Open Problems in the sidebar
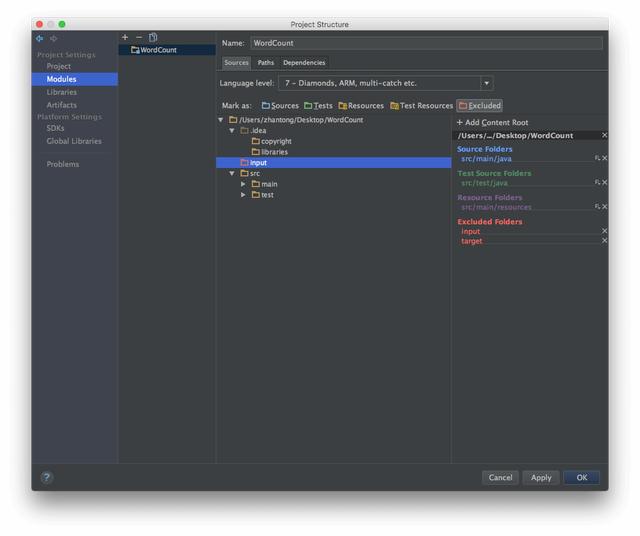 [x=62, y=164]
